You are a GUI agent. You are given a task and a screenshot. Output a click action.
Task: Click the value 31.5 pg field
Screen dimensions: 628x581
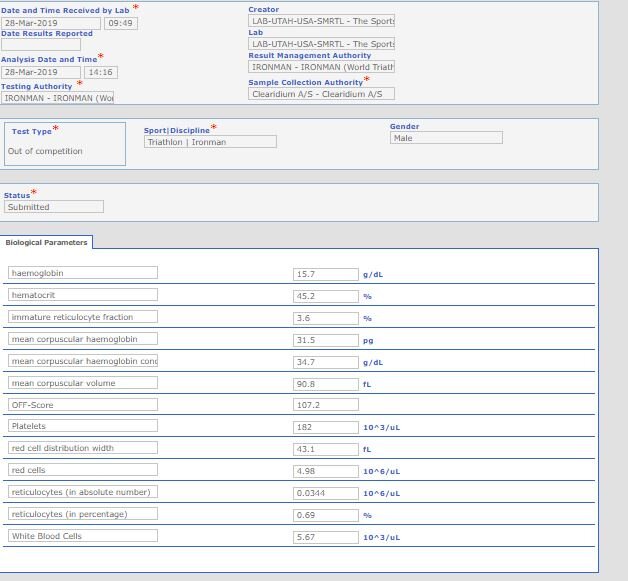click(x=326, y=340)
